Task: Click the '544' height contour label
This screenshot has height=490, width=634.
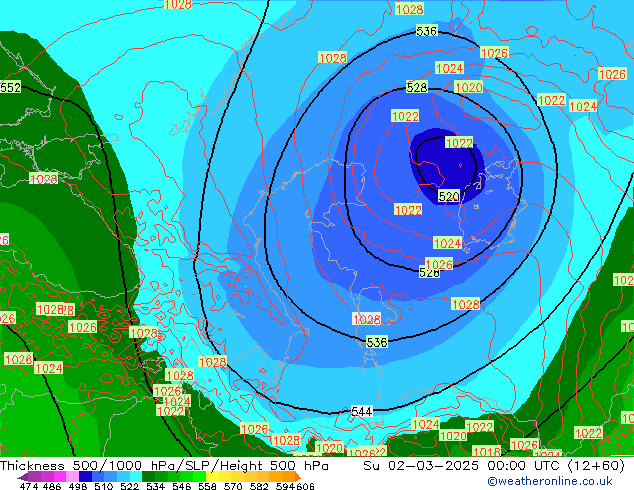Action: (x=361, y=412)
